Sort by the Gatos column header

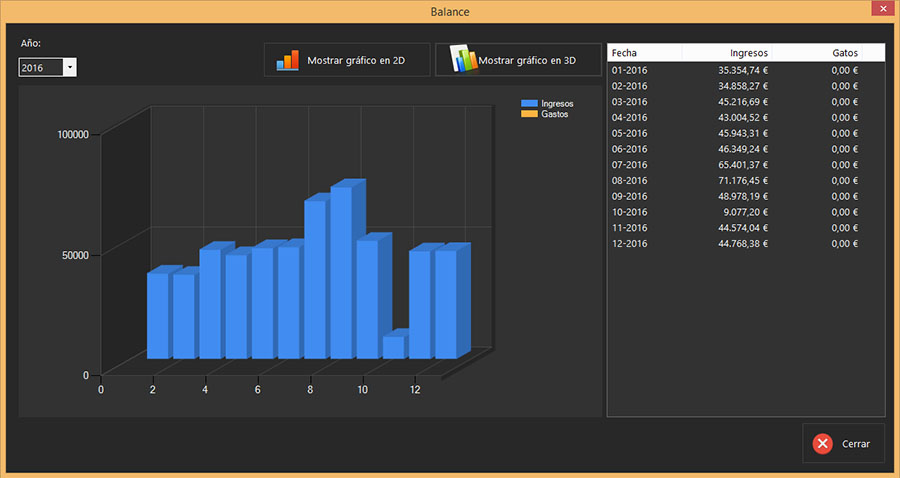(817, 53)
